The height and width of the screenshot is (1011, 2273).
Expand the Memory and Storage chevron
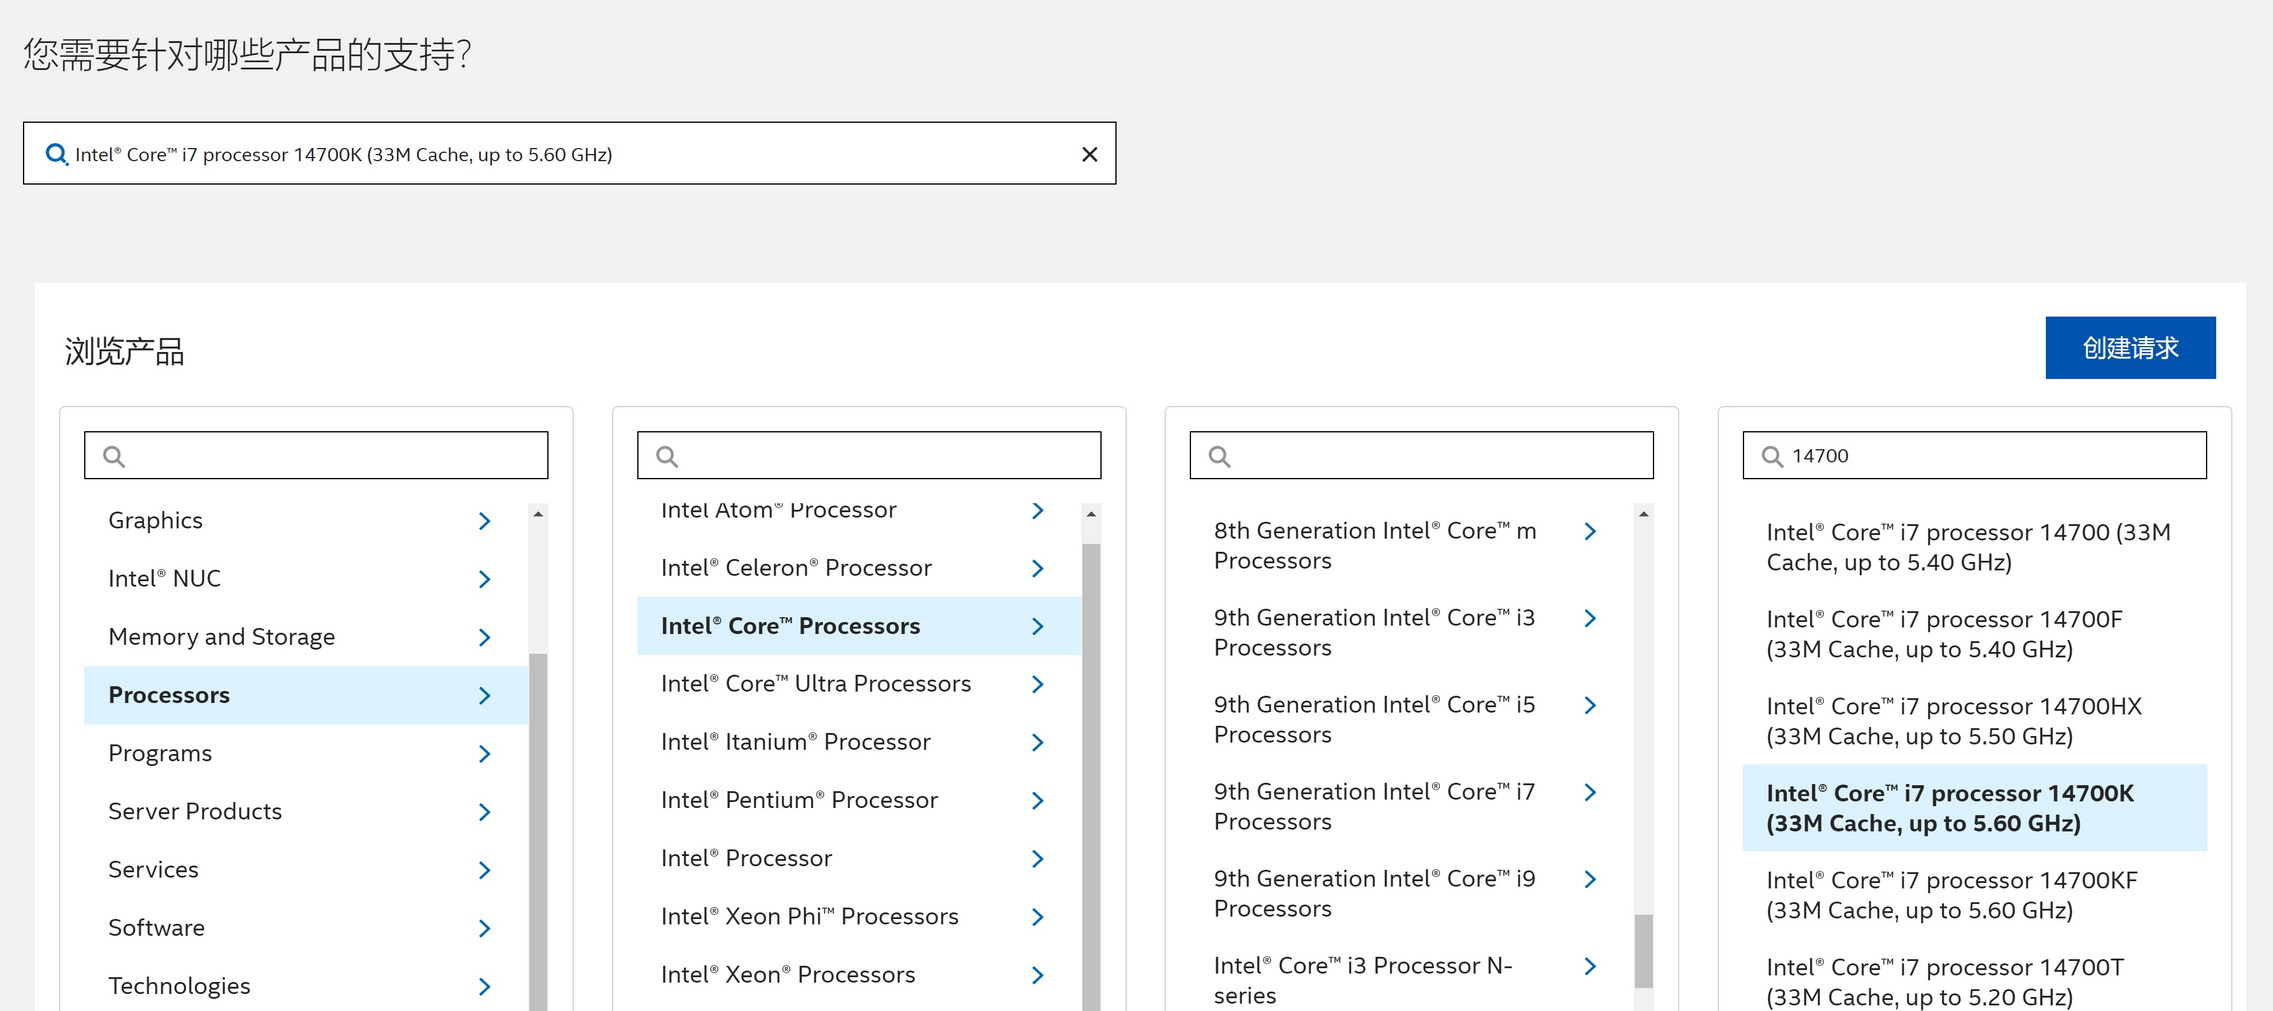click(485, 637)
